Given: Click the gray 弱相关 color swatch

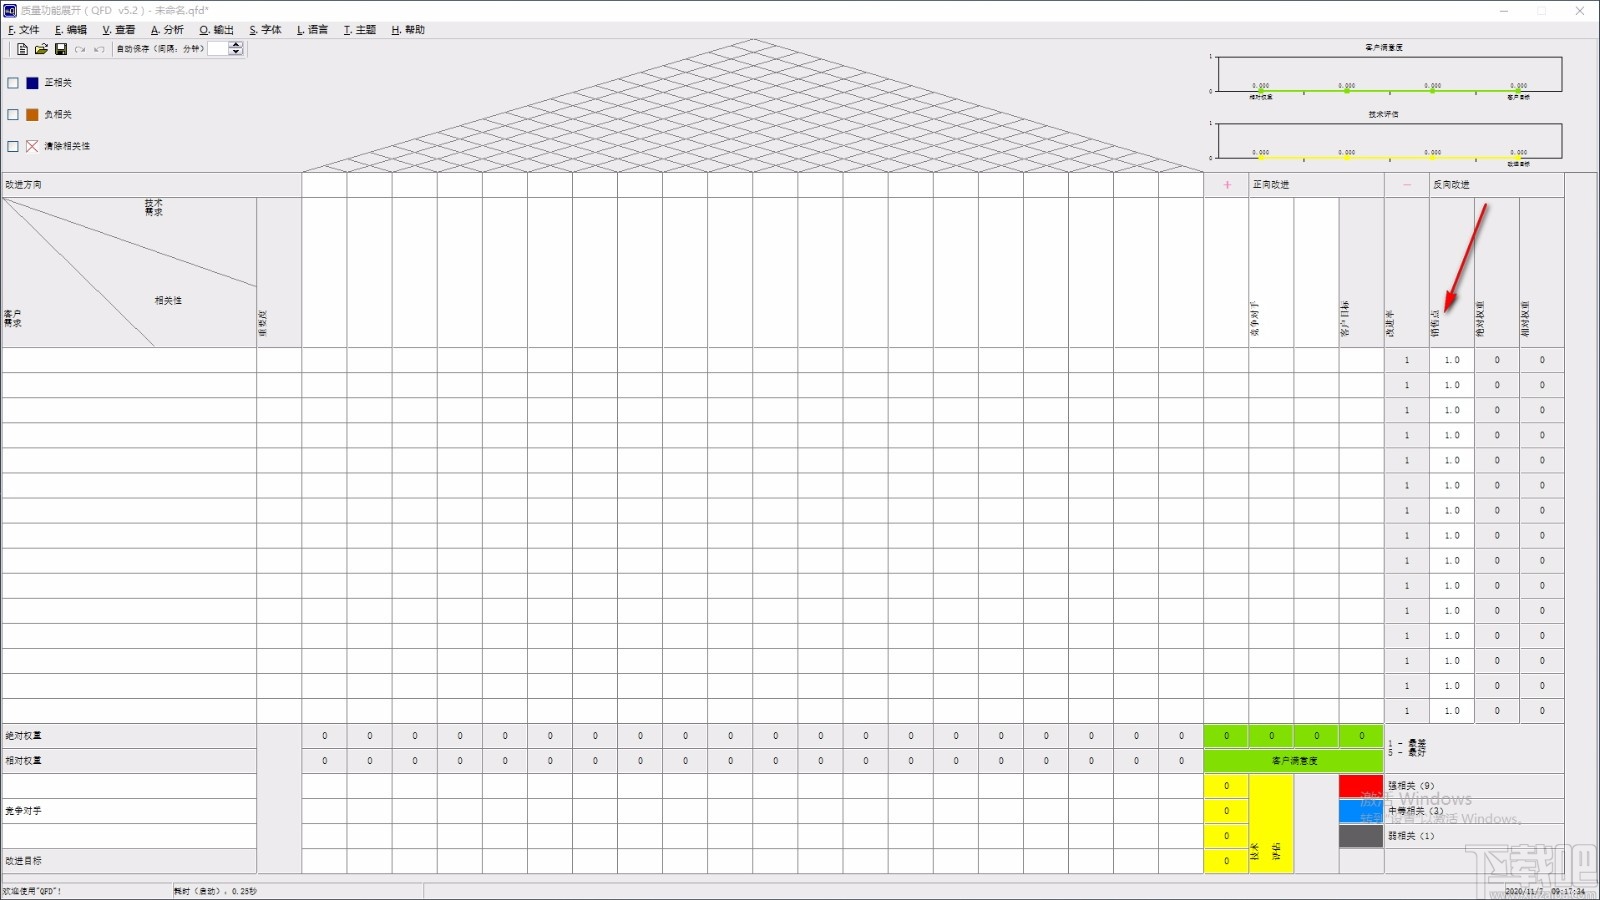Looking at the screenshot, I should 1361,836.
